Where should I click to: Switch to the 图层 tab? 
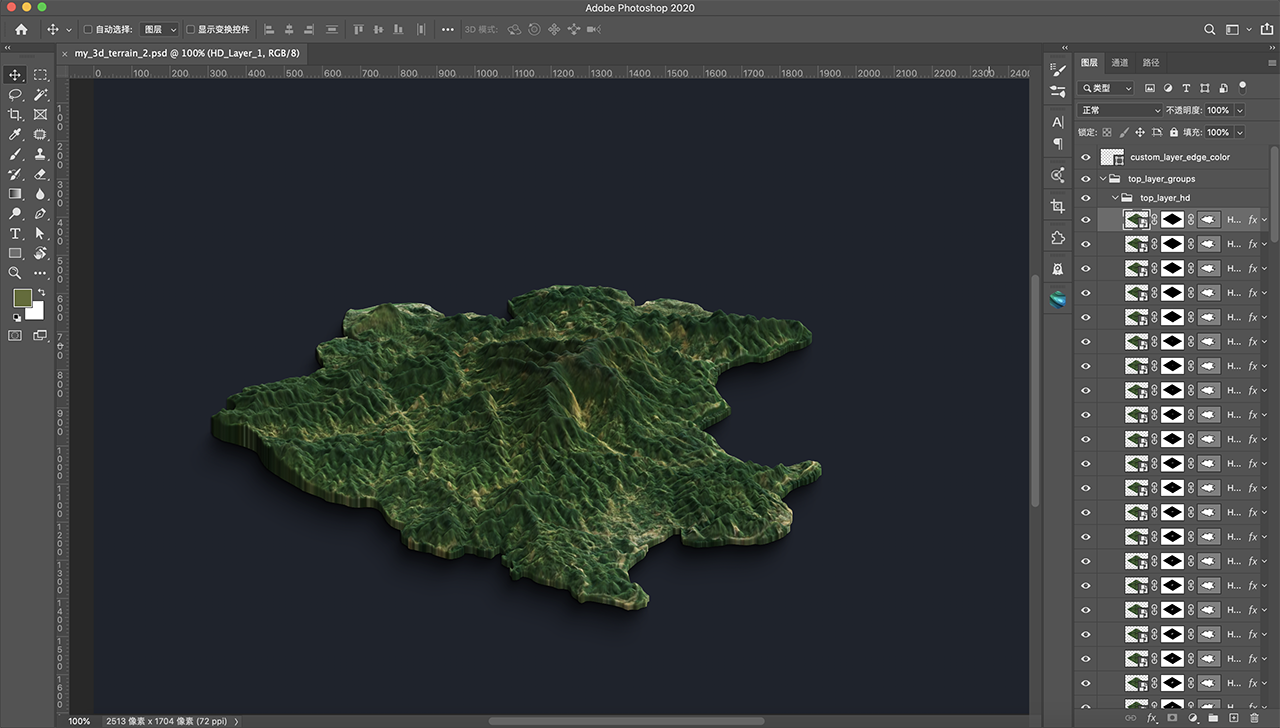[x=1089, y=62]
